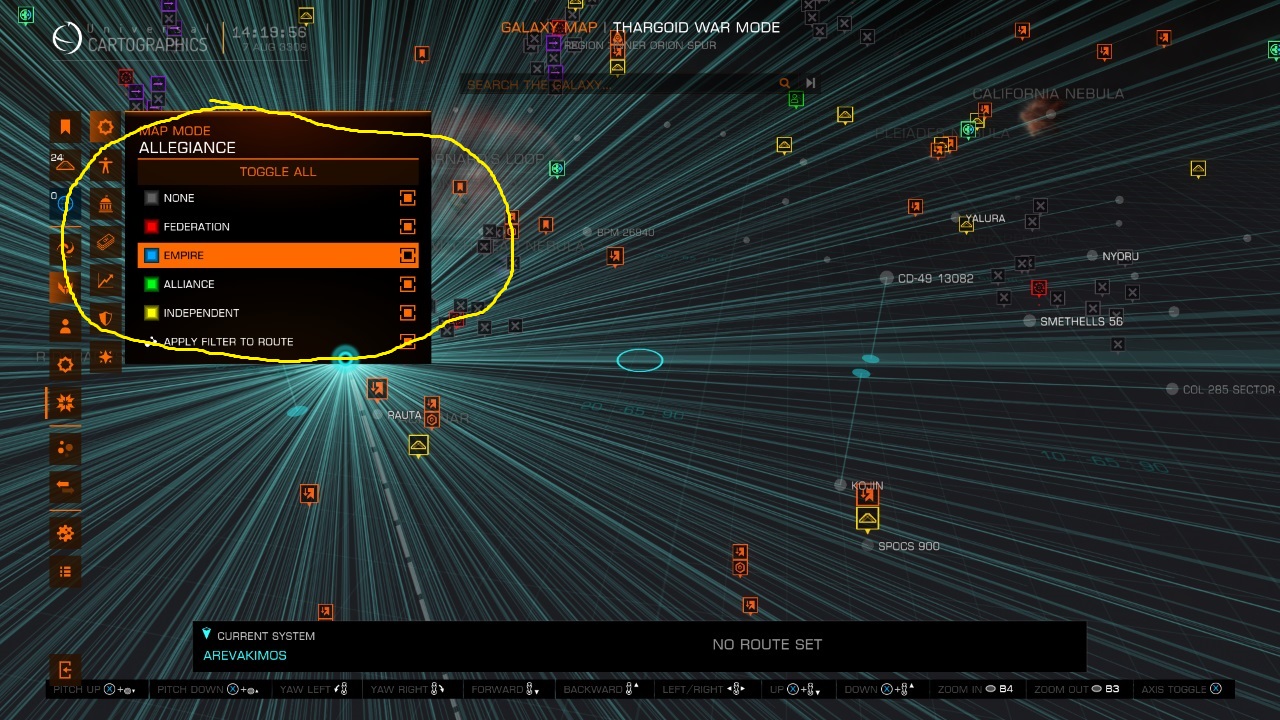The height and width of the screenshot is (720, 1280).
Task: Open the swirl icon in left sidebar
Action: click(x=65, y=248)
